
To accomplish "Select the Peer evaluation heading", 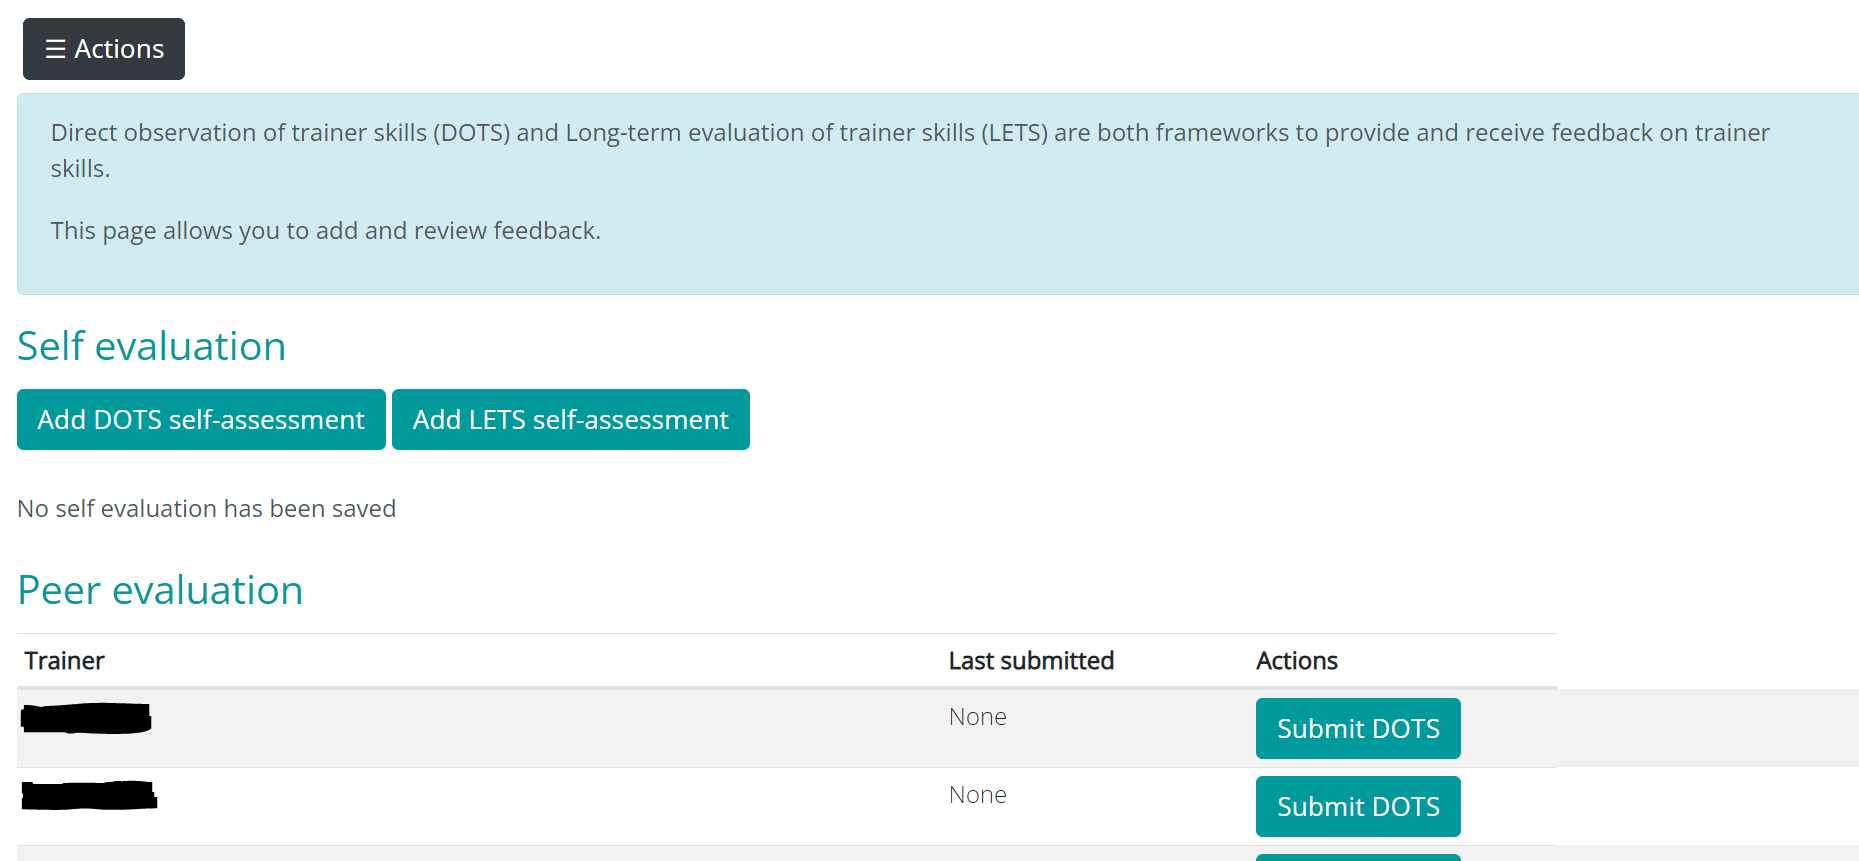I will (x=159, y=590).
